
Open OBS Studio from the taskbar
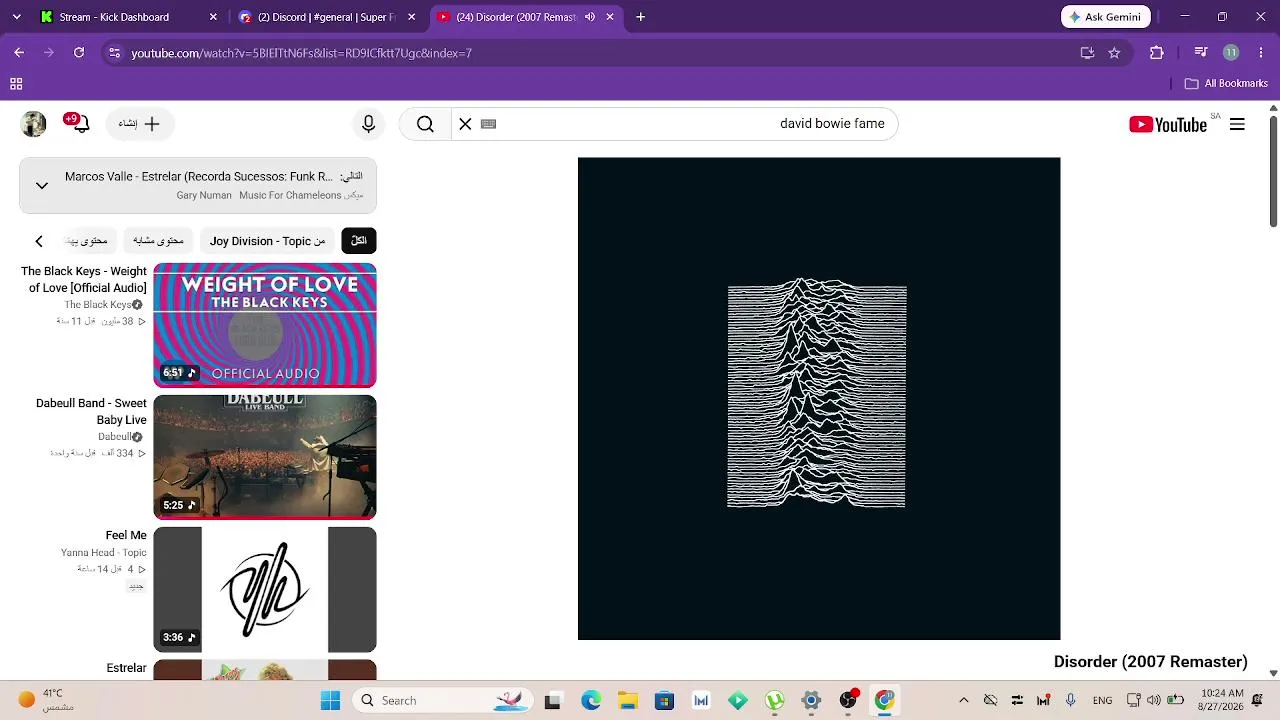[x=848, y=700]
